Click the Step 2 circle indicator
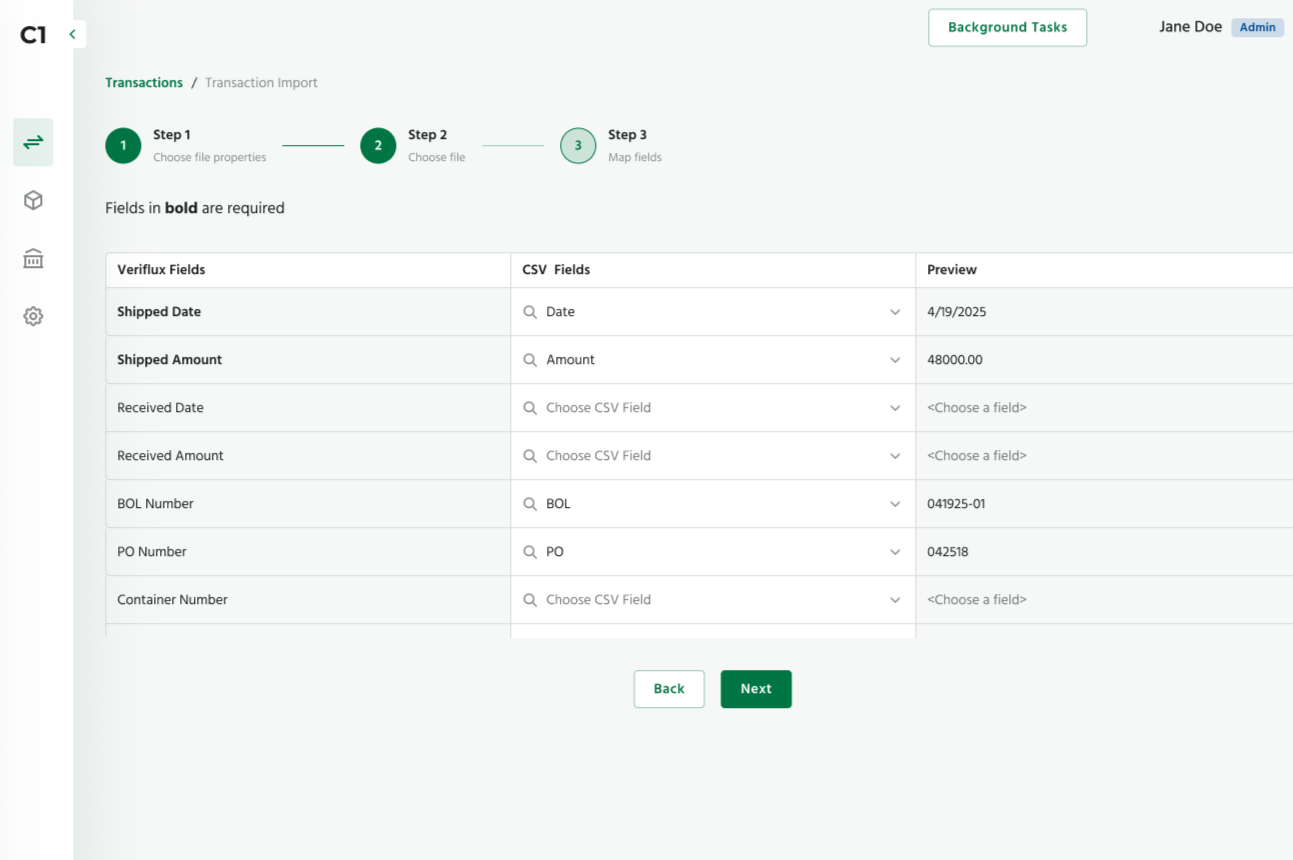 point(378,145)
